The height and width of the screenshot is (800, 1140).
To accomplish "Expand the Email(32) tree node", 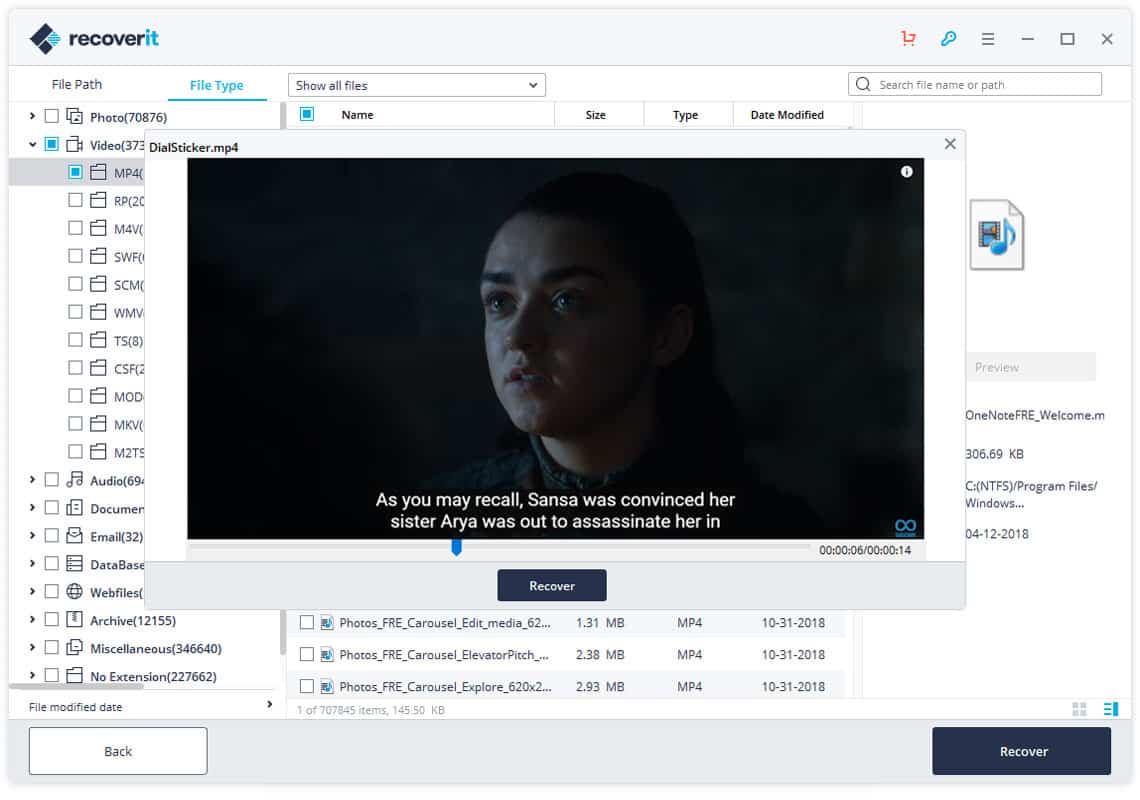I will click(32, 536).
